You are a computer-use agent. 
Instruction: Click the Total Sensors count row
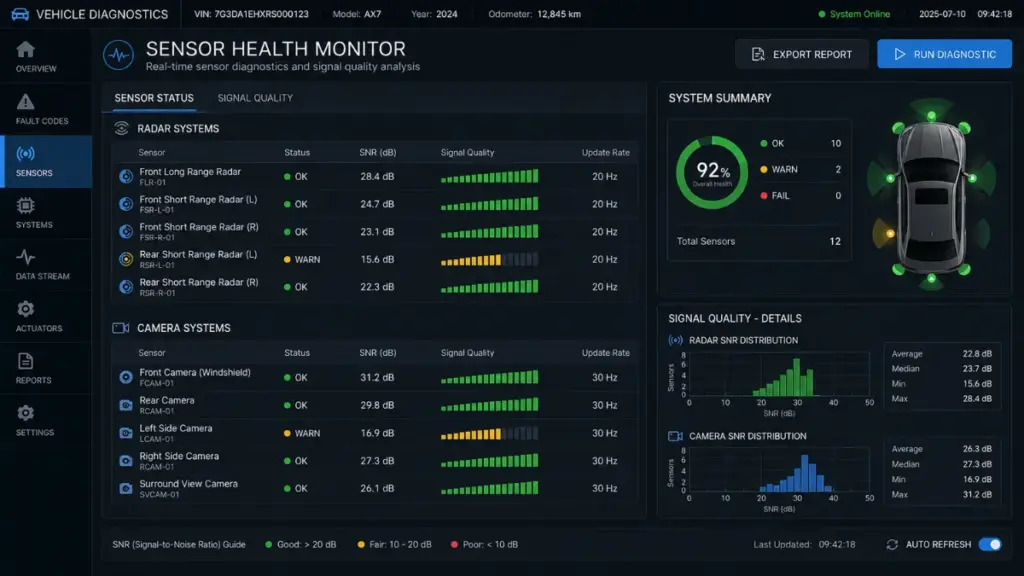pos(758,241)
